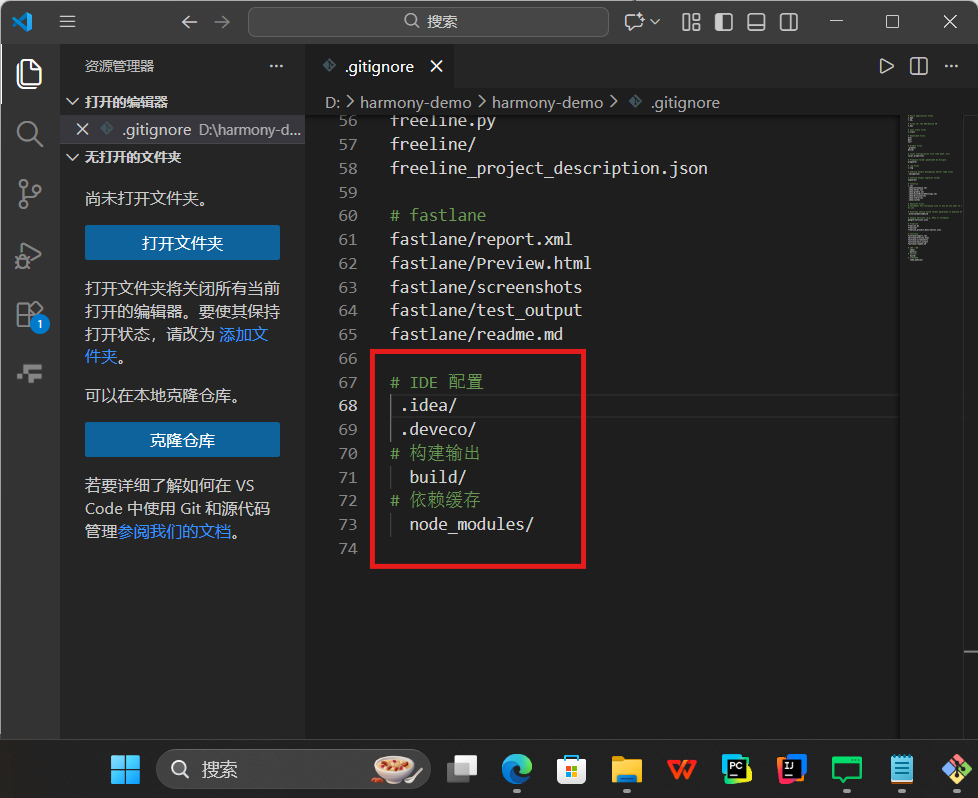Click the search command center box

[x=428, y=22]
